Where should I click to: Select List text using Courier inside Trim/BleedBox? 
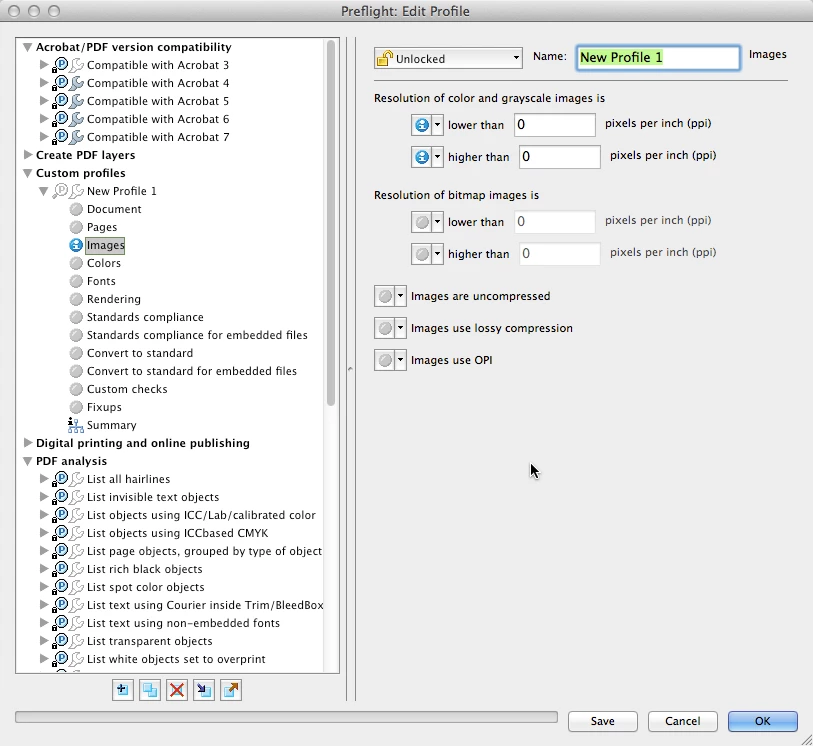(x=205, y=605)
